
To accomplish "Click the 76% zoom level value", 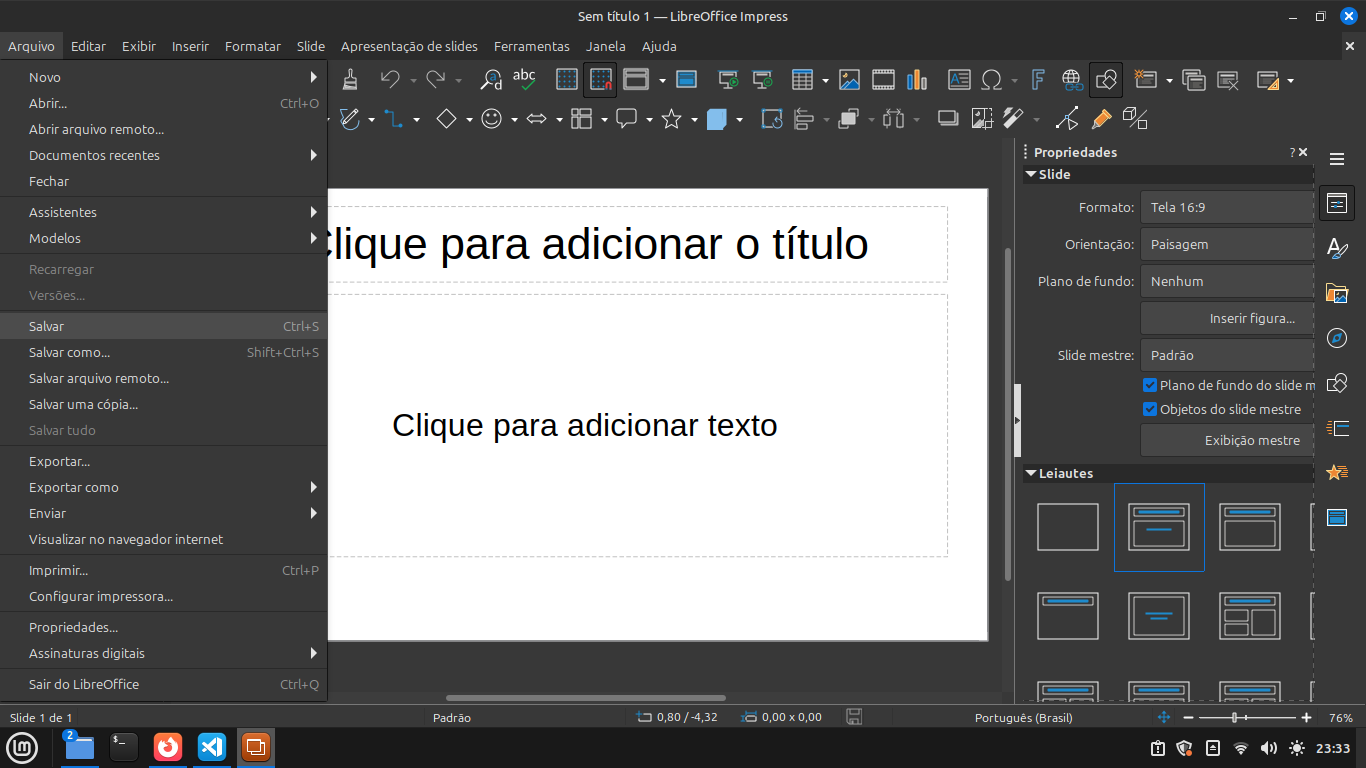I will [1340, 717].
